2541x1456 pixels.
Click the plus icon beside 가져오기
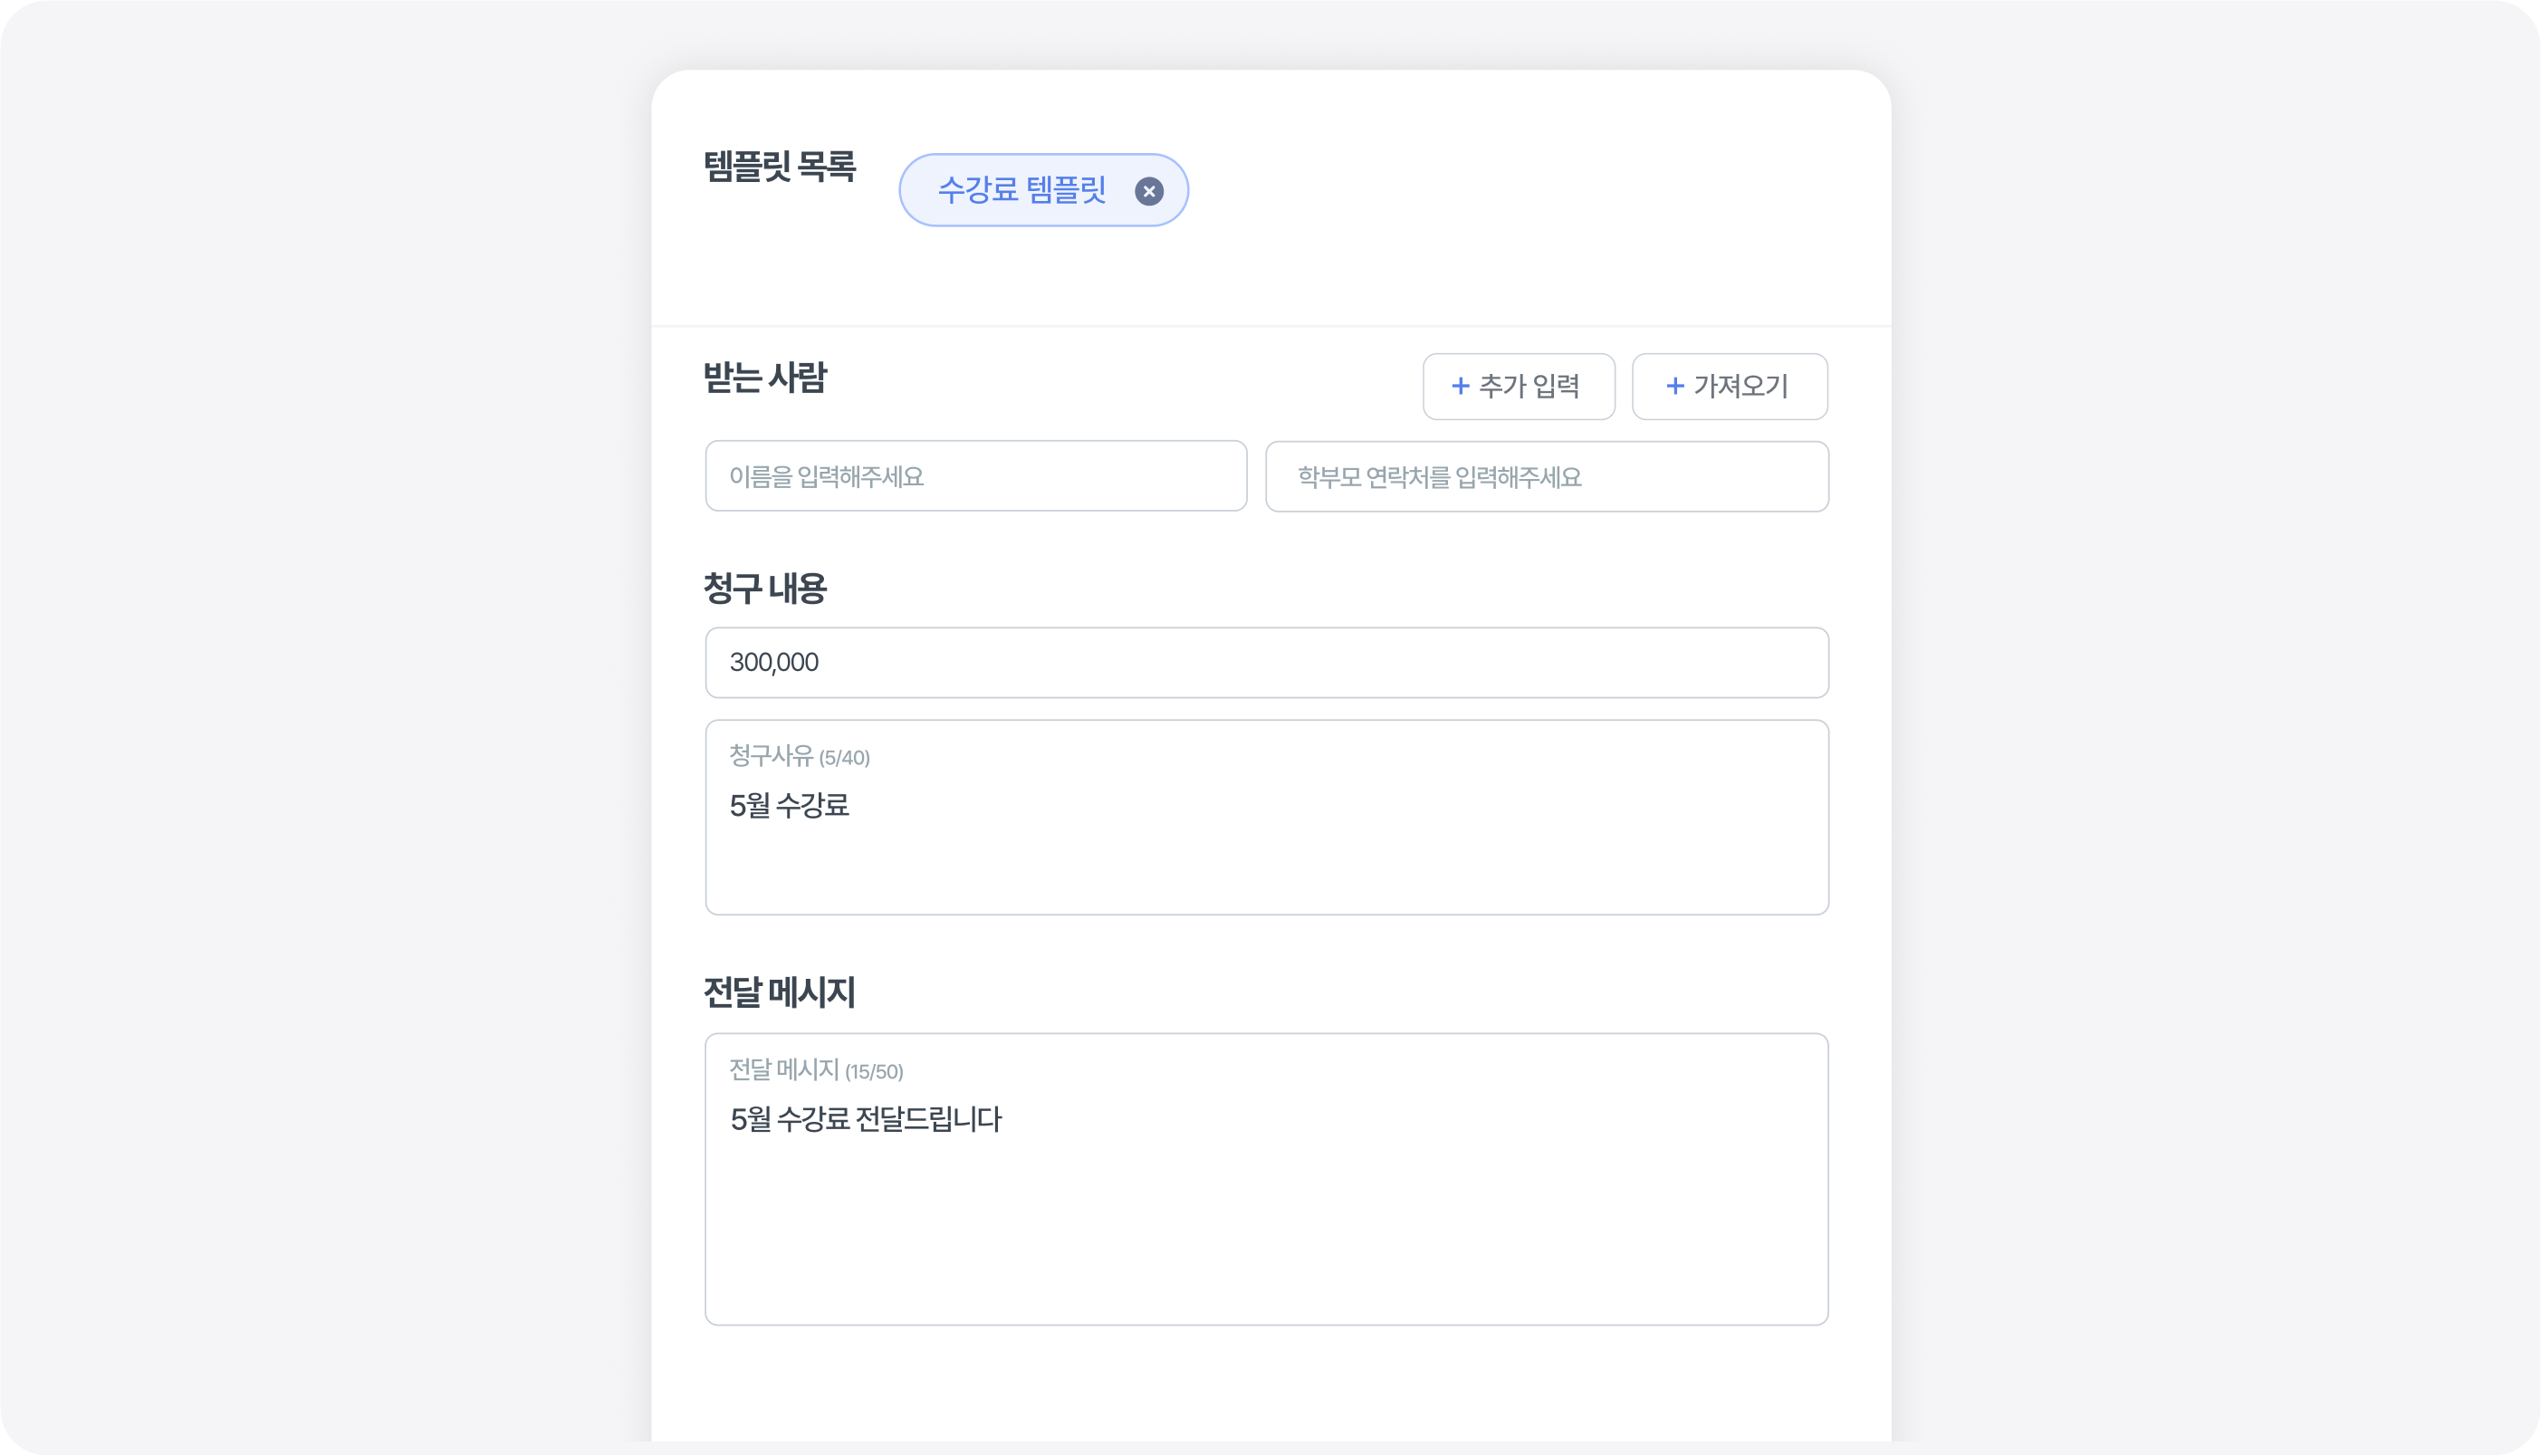click(1675, 386)
